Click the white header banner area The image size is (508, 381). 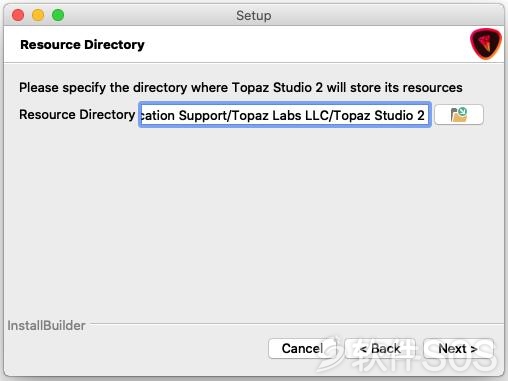point(254,44)
